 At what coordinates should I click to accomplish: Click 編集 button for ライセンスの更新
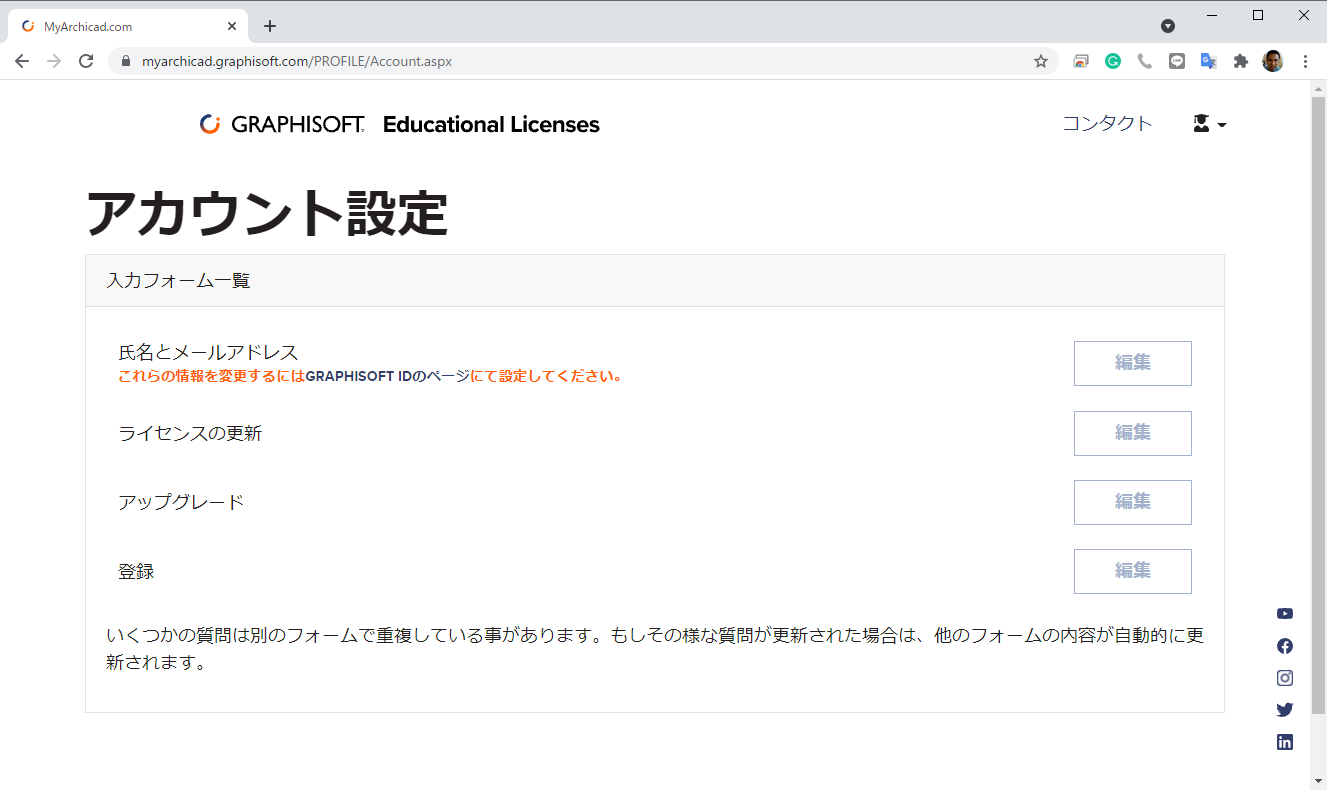(1132, 433)
